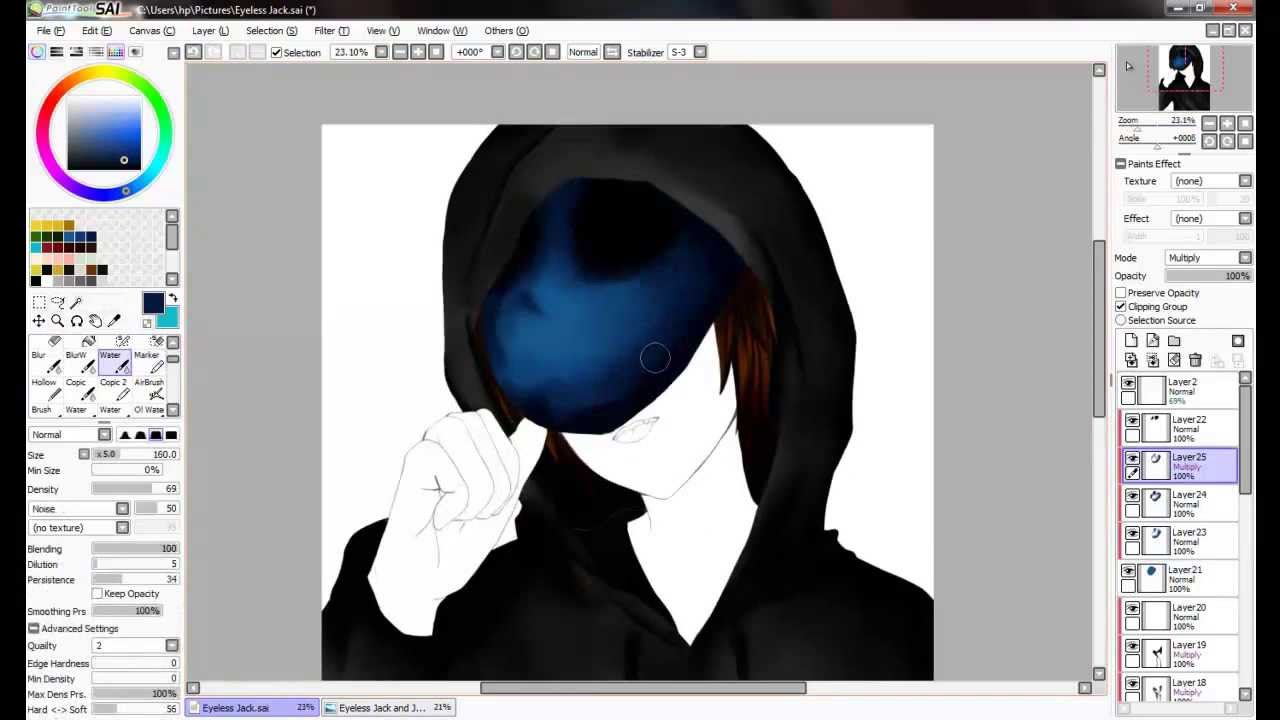Open the Filter menu

[331, 31]
